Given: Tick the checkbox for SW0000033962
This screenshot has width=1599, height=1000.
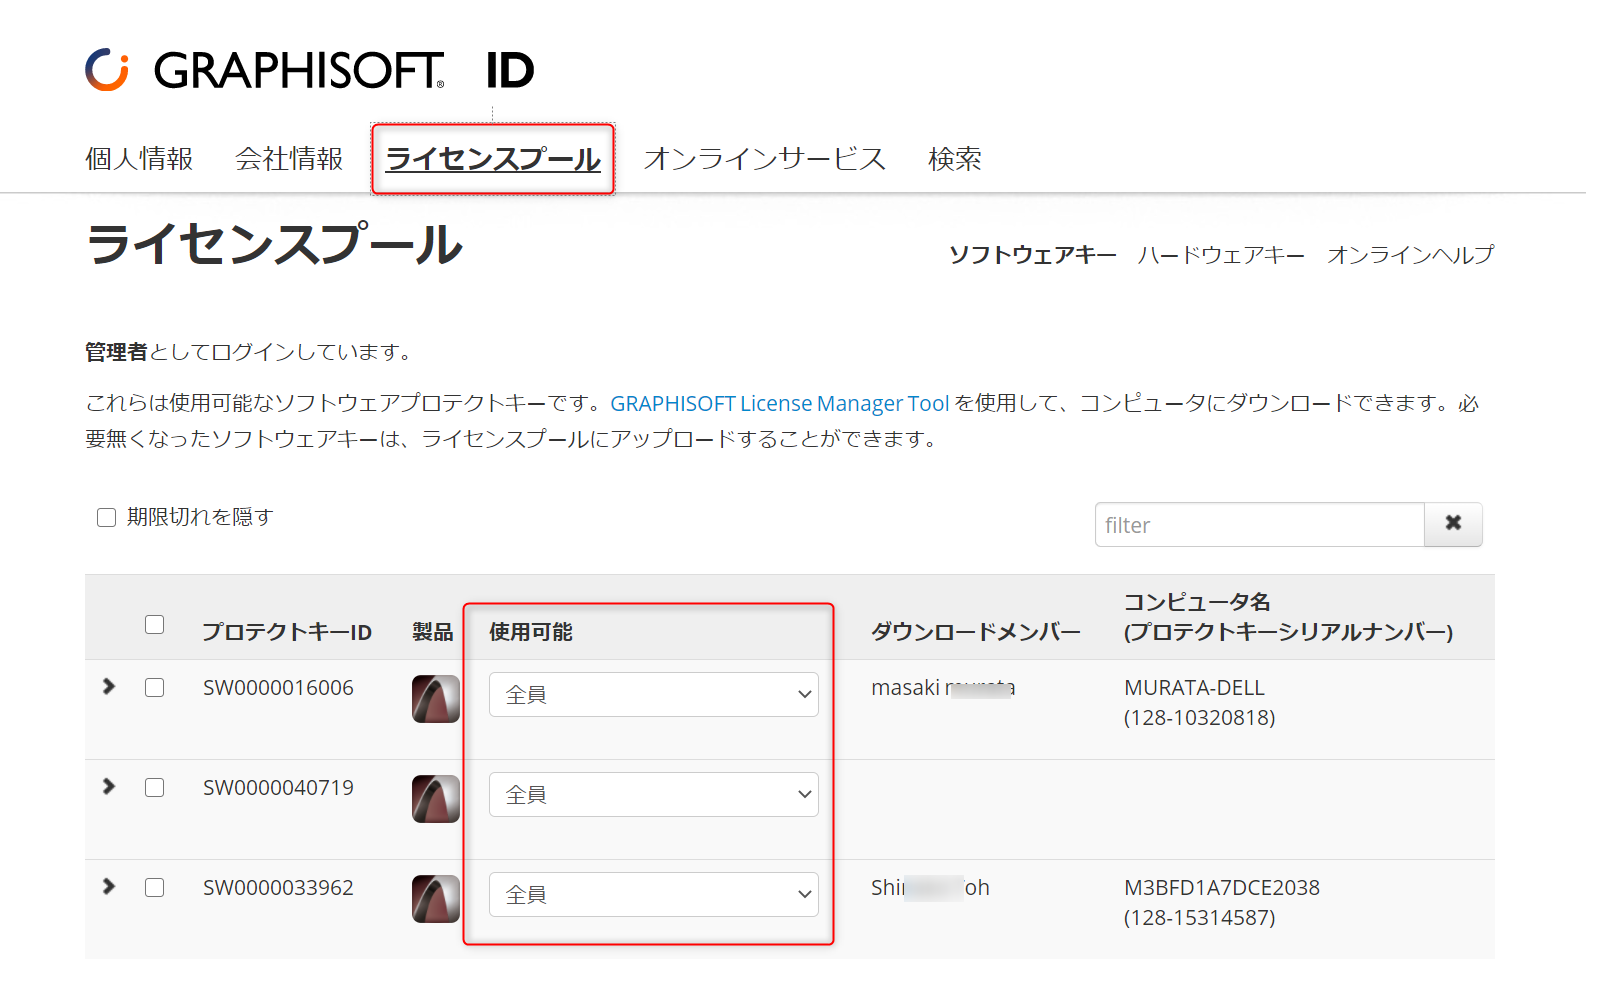Looking at the screenshot, I should [154, 887].
